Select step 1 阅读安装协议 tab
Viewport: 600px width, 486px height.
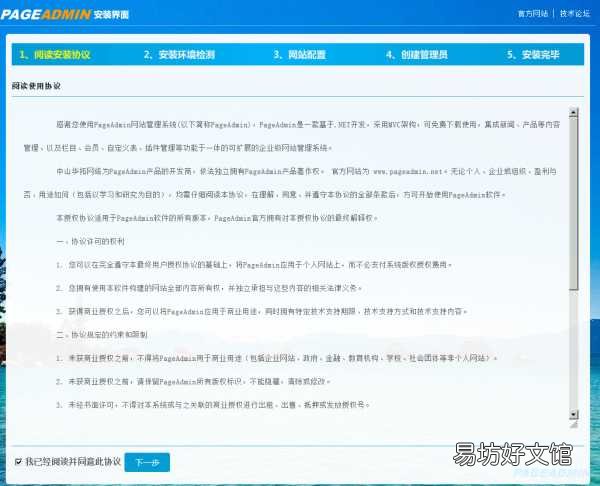55,54
